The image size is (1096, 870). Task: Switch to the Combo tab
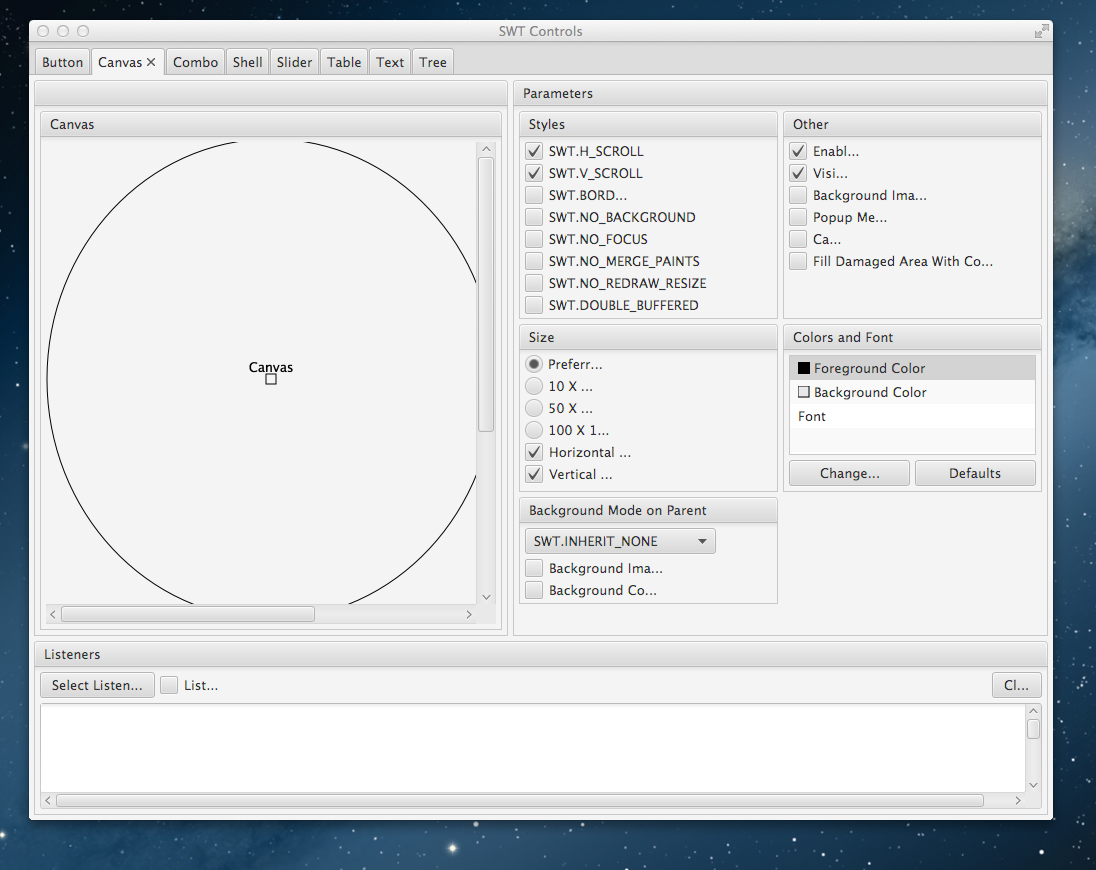click(195, 62)
